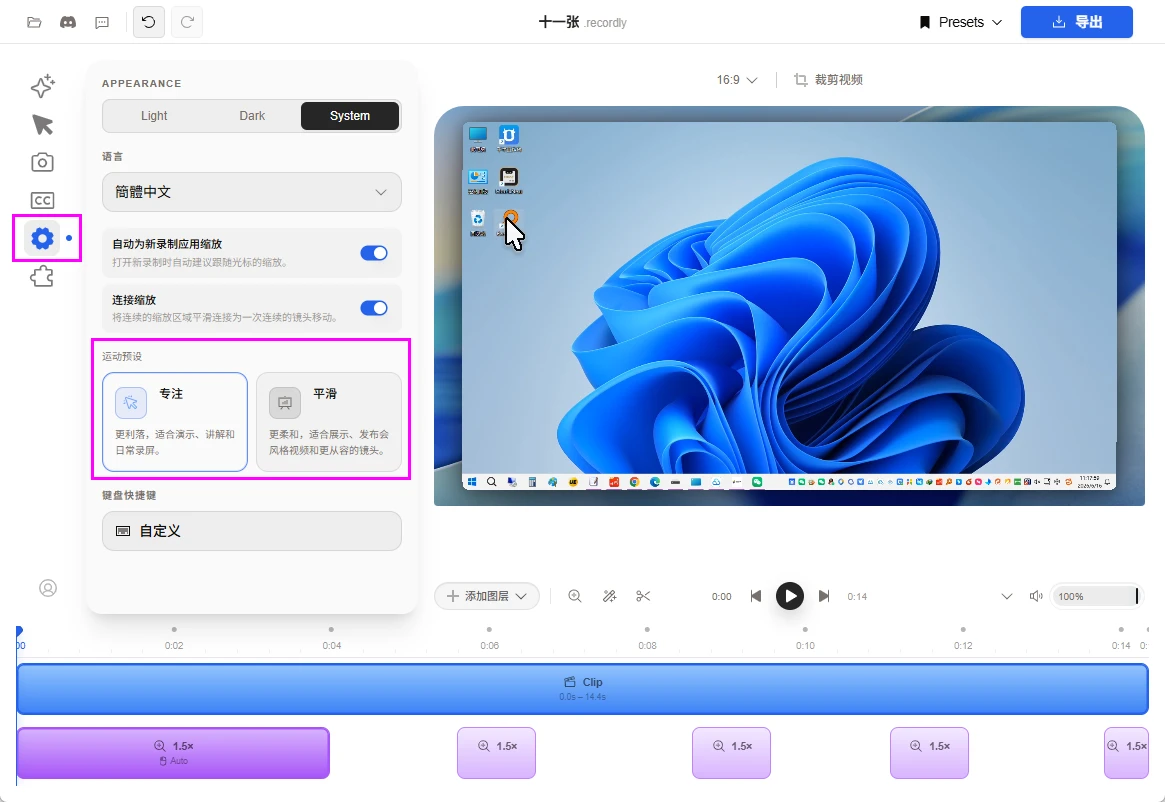Open the CC captions sidebar panel
The image size is (1165, 802).
tap(42, 200)
